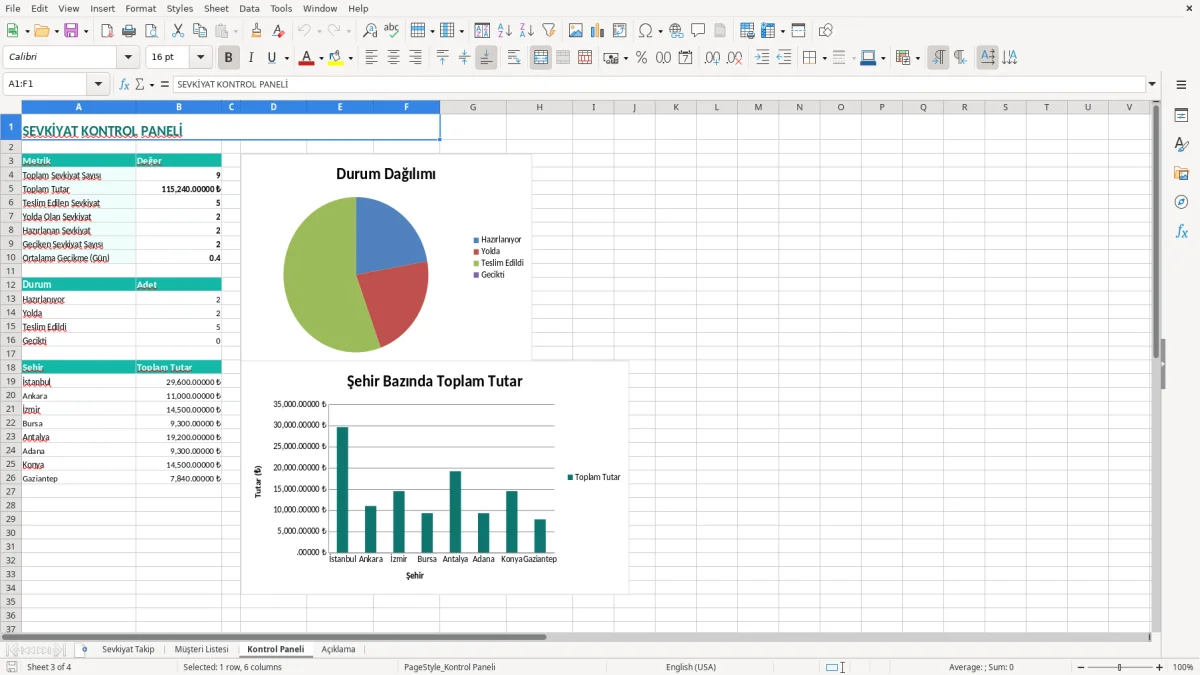The width and height of the screenshot is (1200, 675).
Task: Open font color dropdown arrow
Action: click(321, 58)
